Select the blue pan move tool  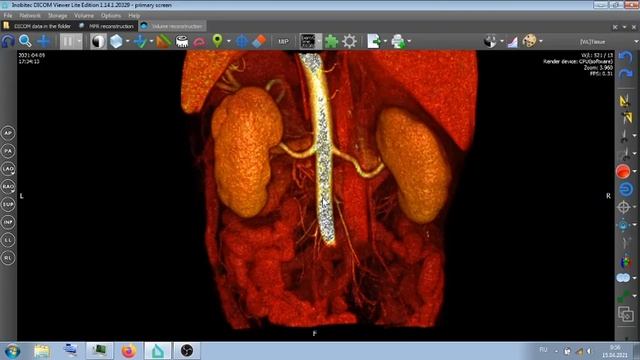(43, 41)
